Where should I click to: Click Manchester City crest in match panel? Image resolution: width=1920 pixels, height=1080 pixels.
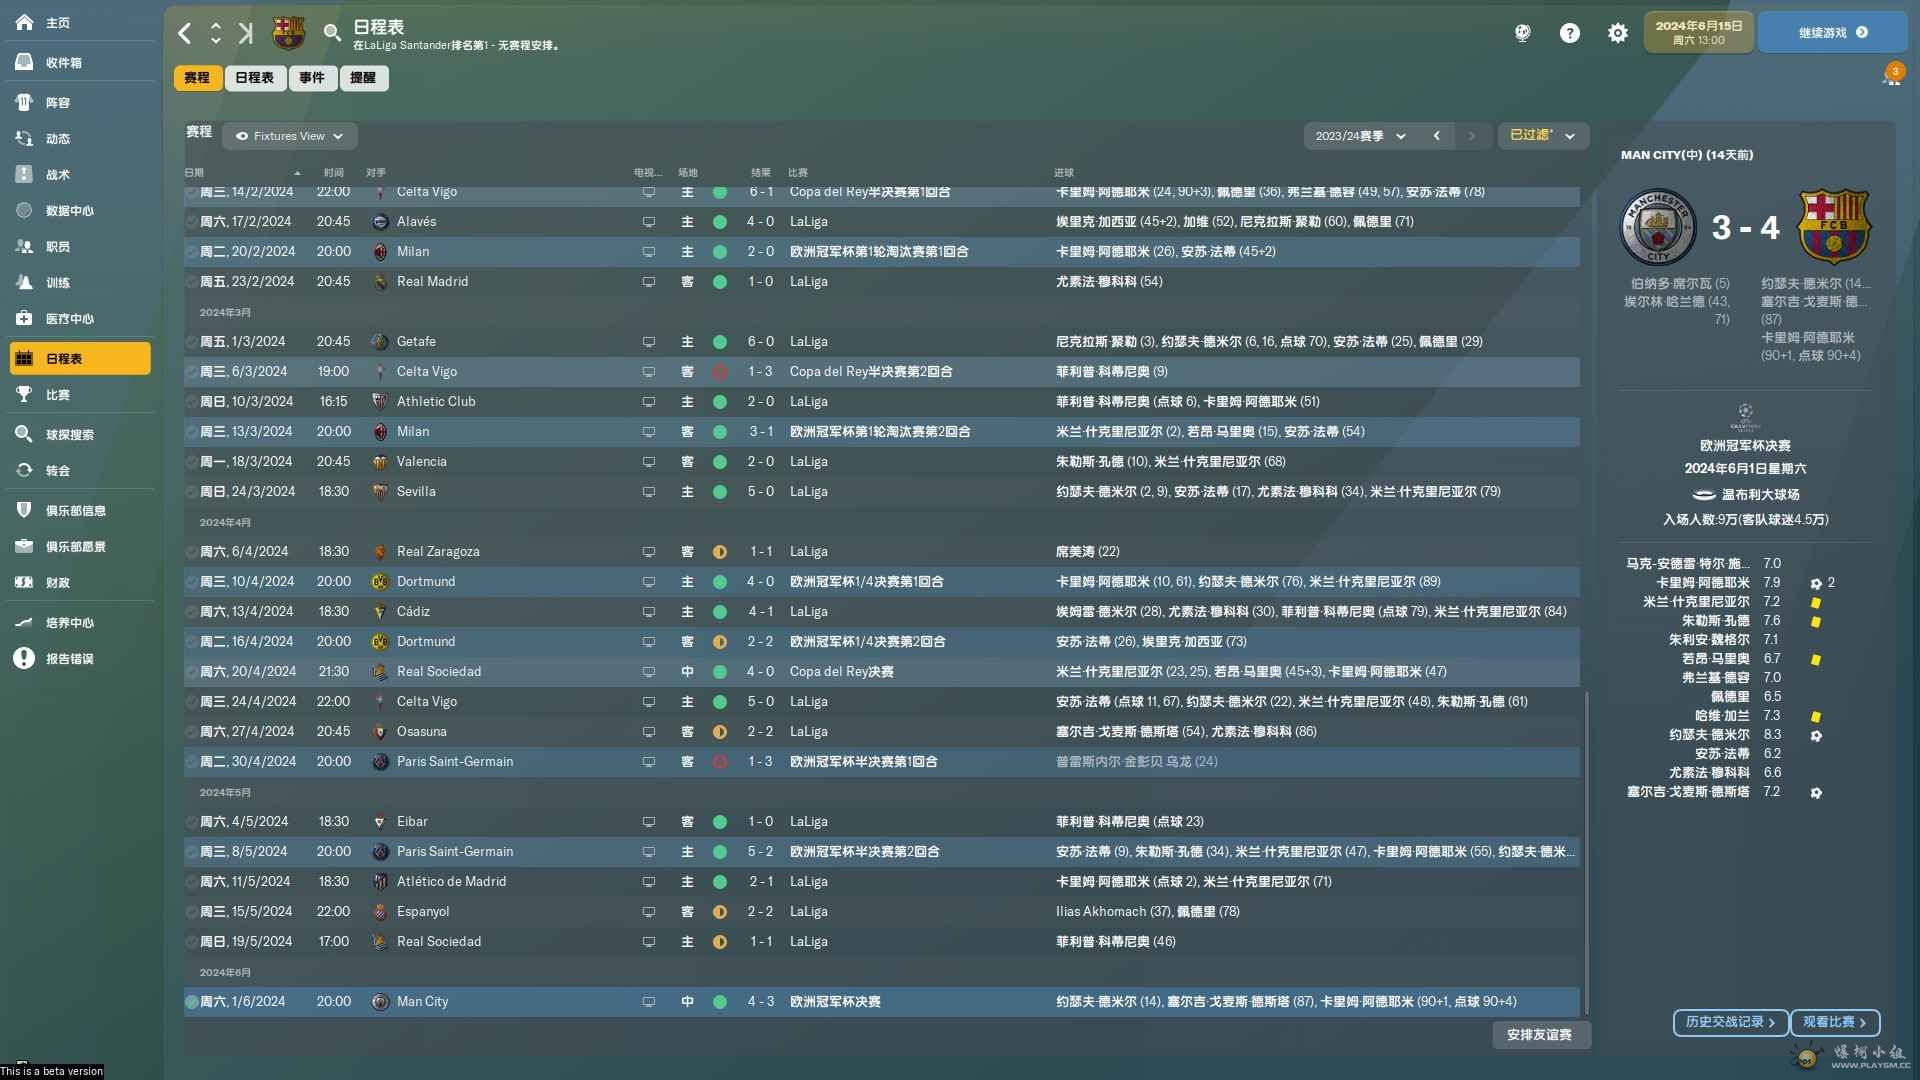(x=1658, y=228)
